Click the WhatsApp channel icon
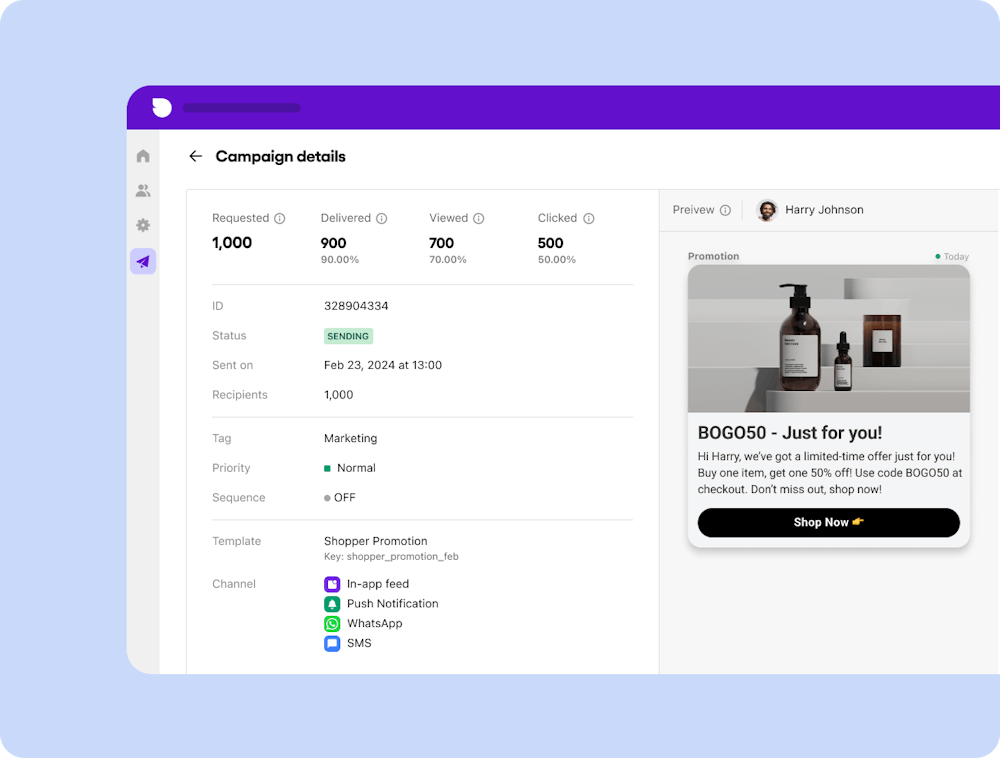This screenshot has height=758, width=1000. tap(332, 623)
